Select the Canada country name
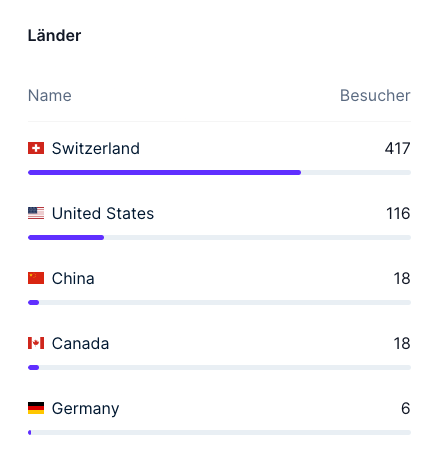 coord(80,343)
